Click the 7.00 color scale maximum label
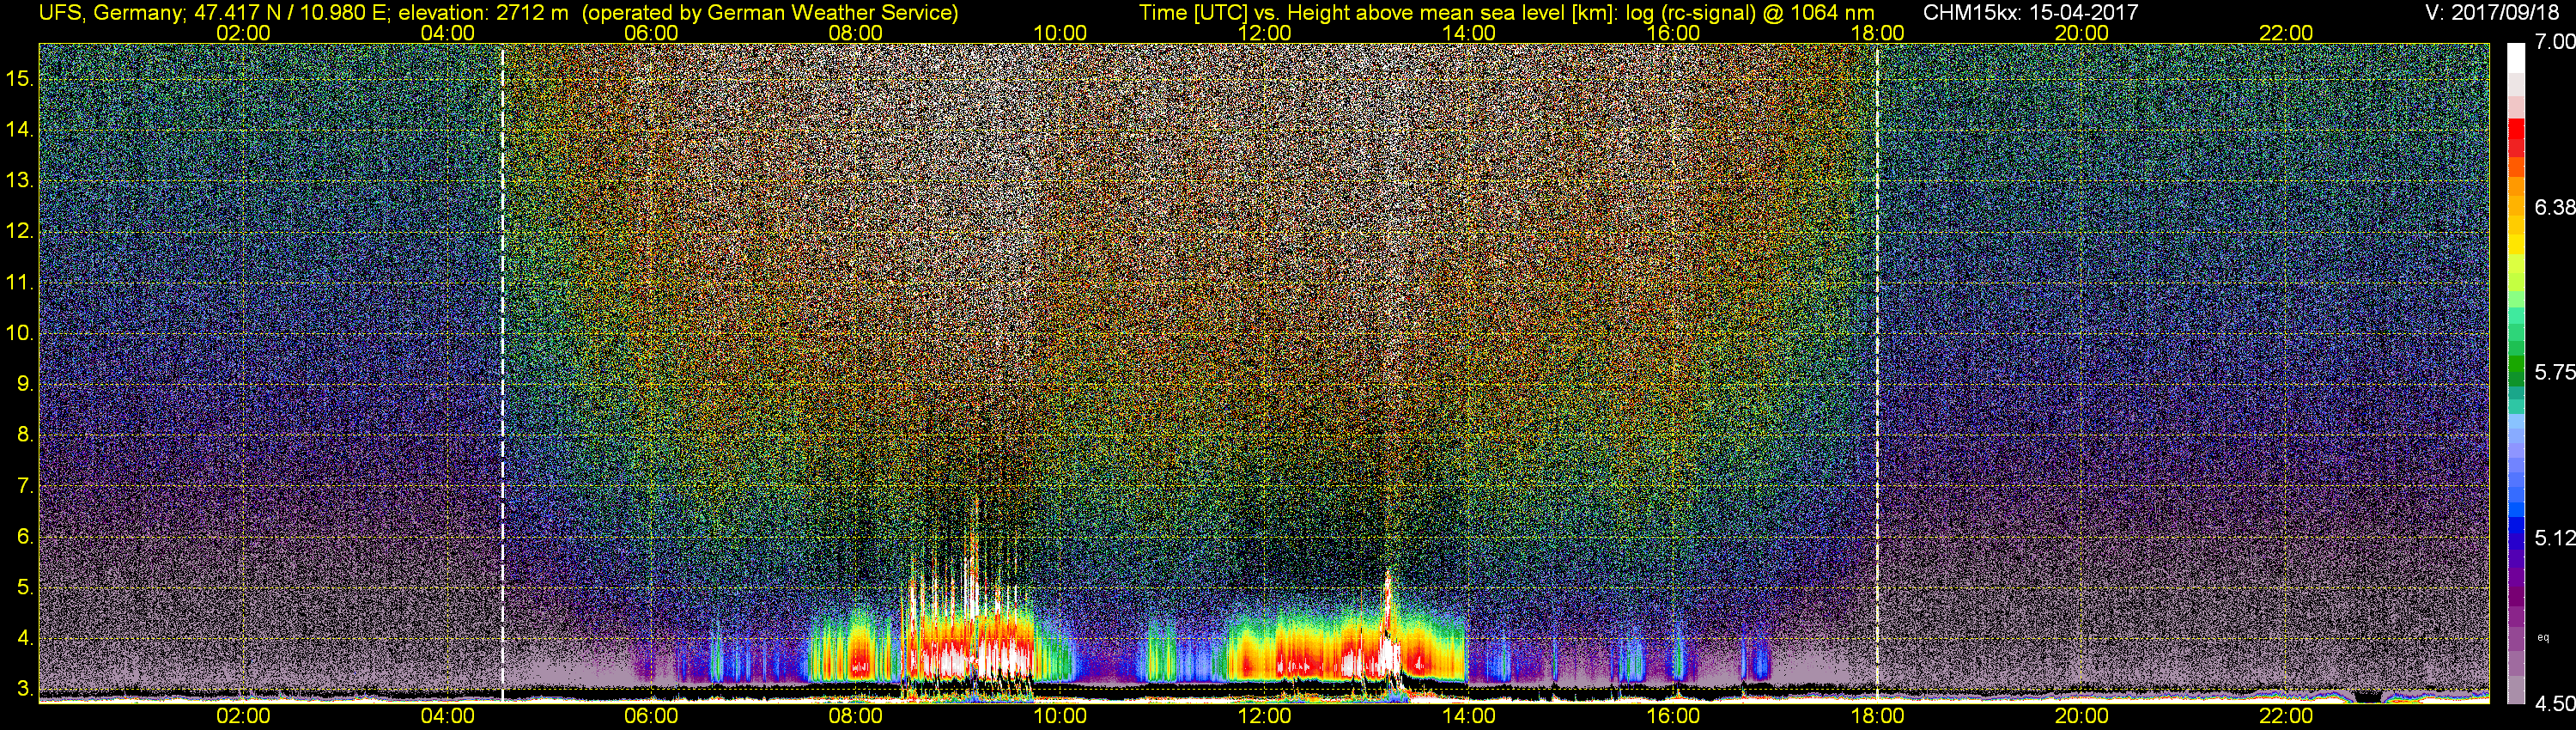 (x=2554, y=42)
